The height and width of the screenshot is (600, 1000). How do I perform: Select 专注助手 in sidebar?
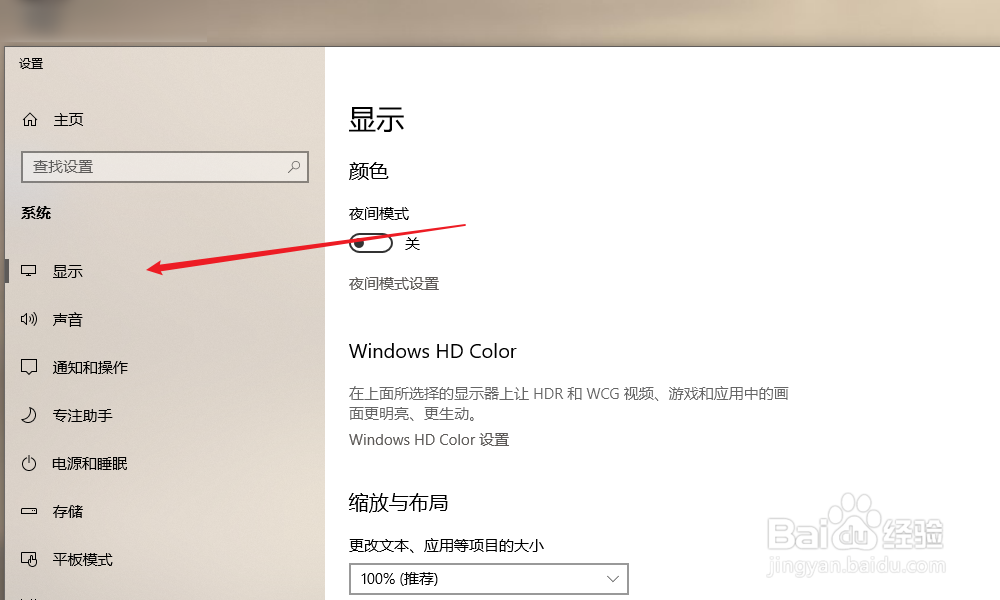point(82,416)
